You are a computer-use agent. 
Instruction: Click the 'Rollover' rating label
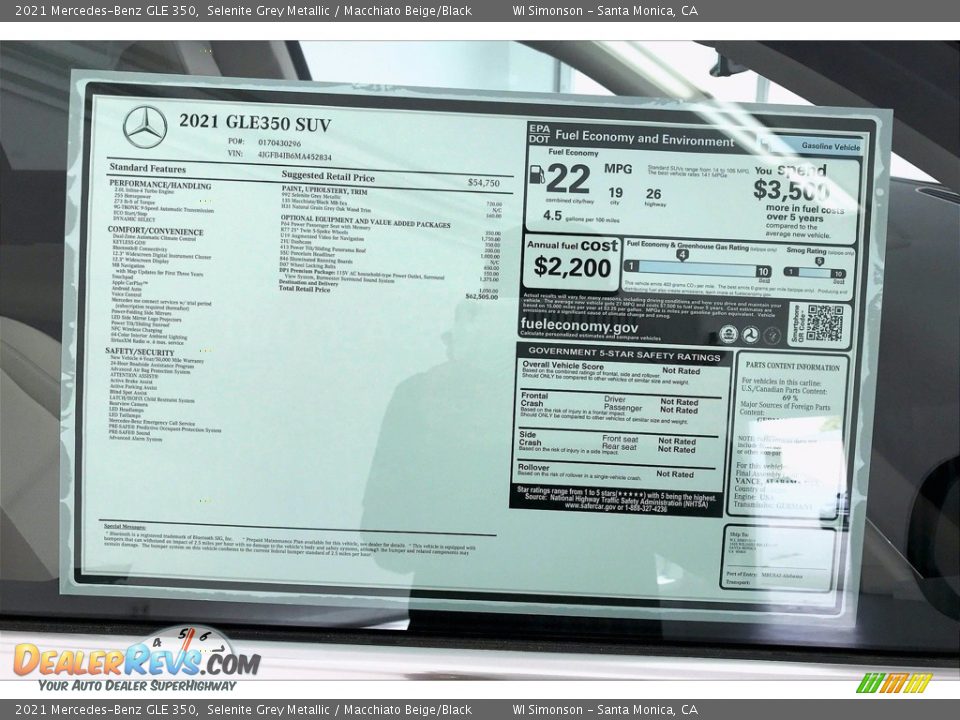pos(533,467)
